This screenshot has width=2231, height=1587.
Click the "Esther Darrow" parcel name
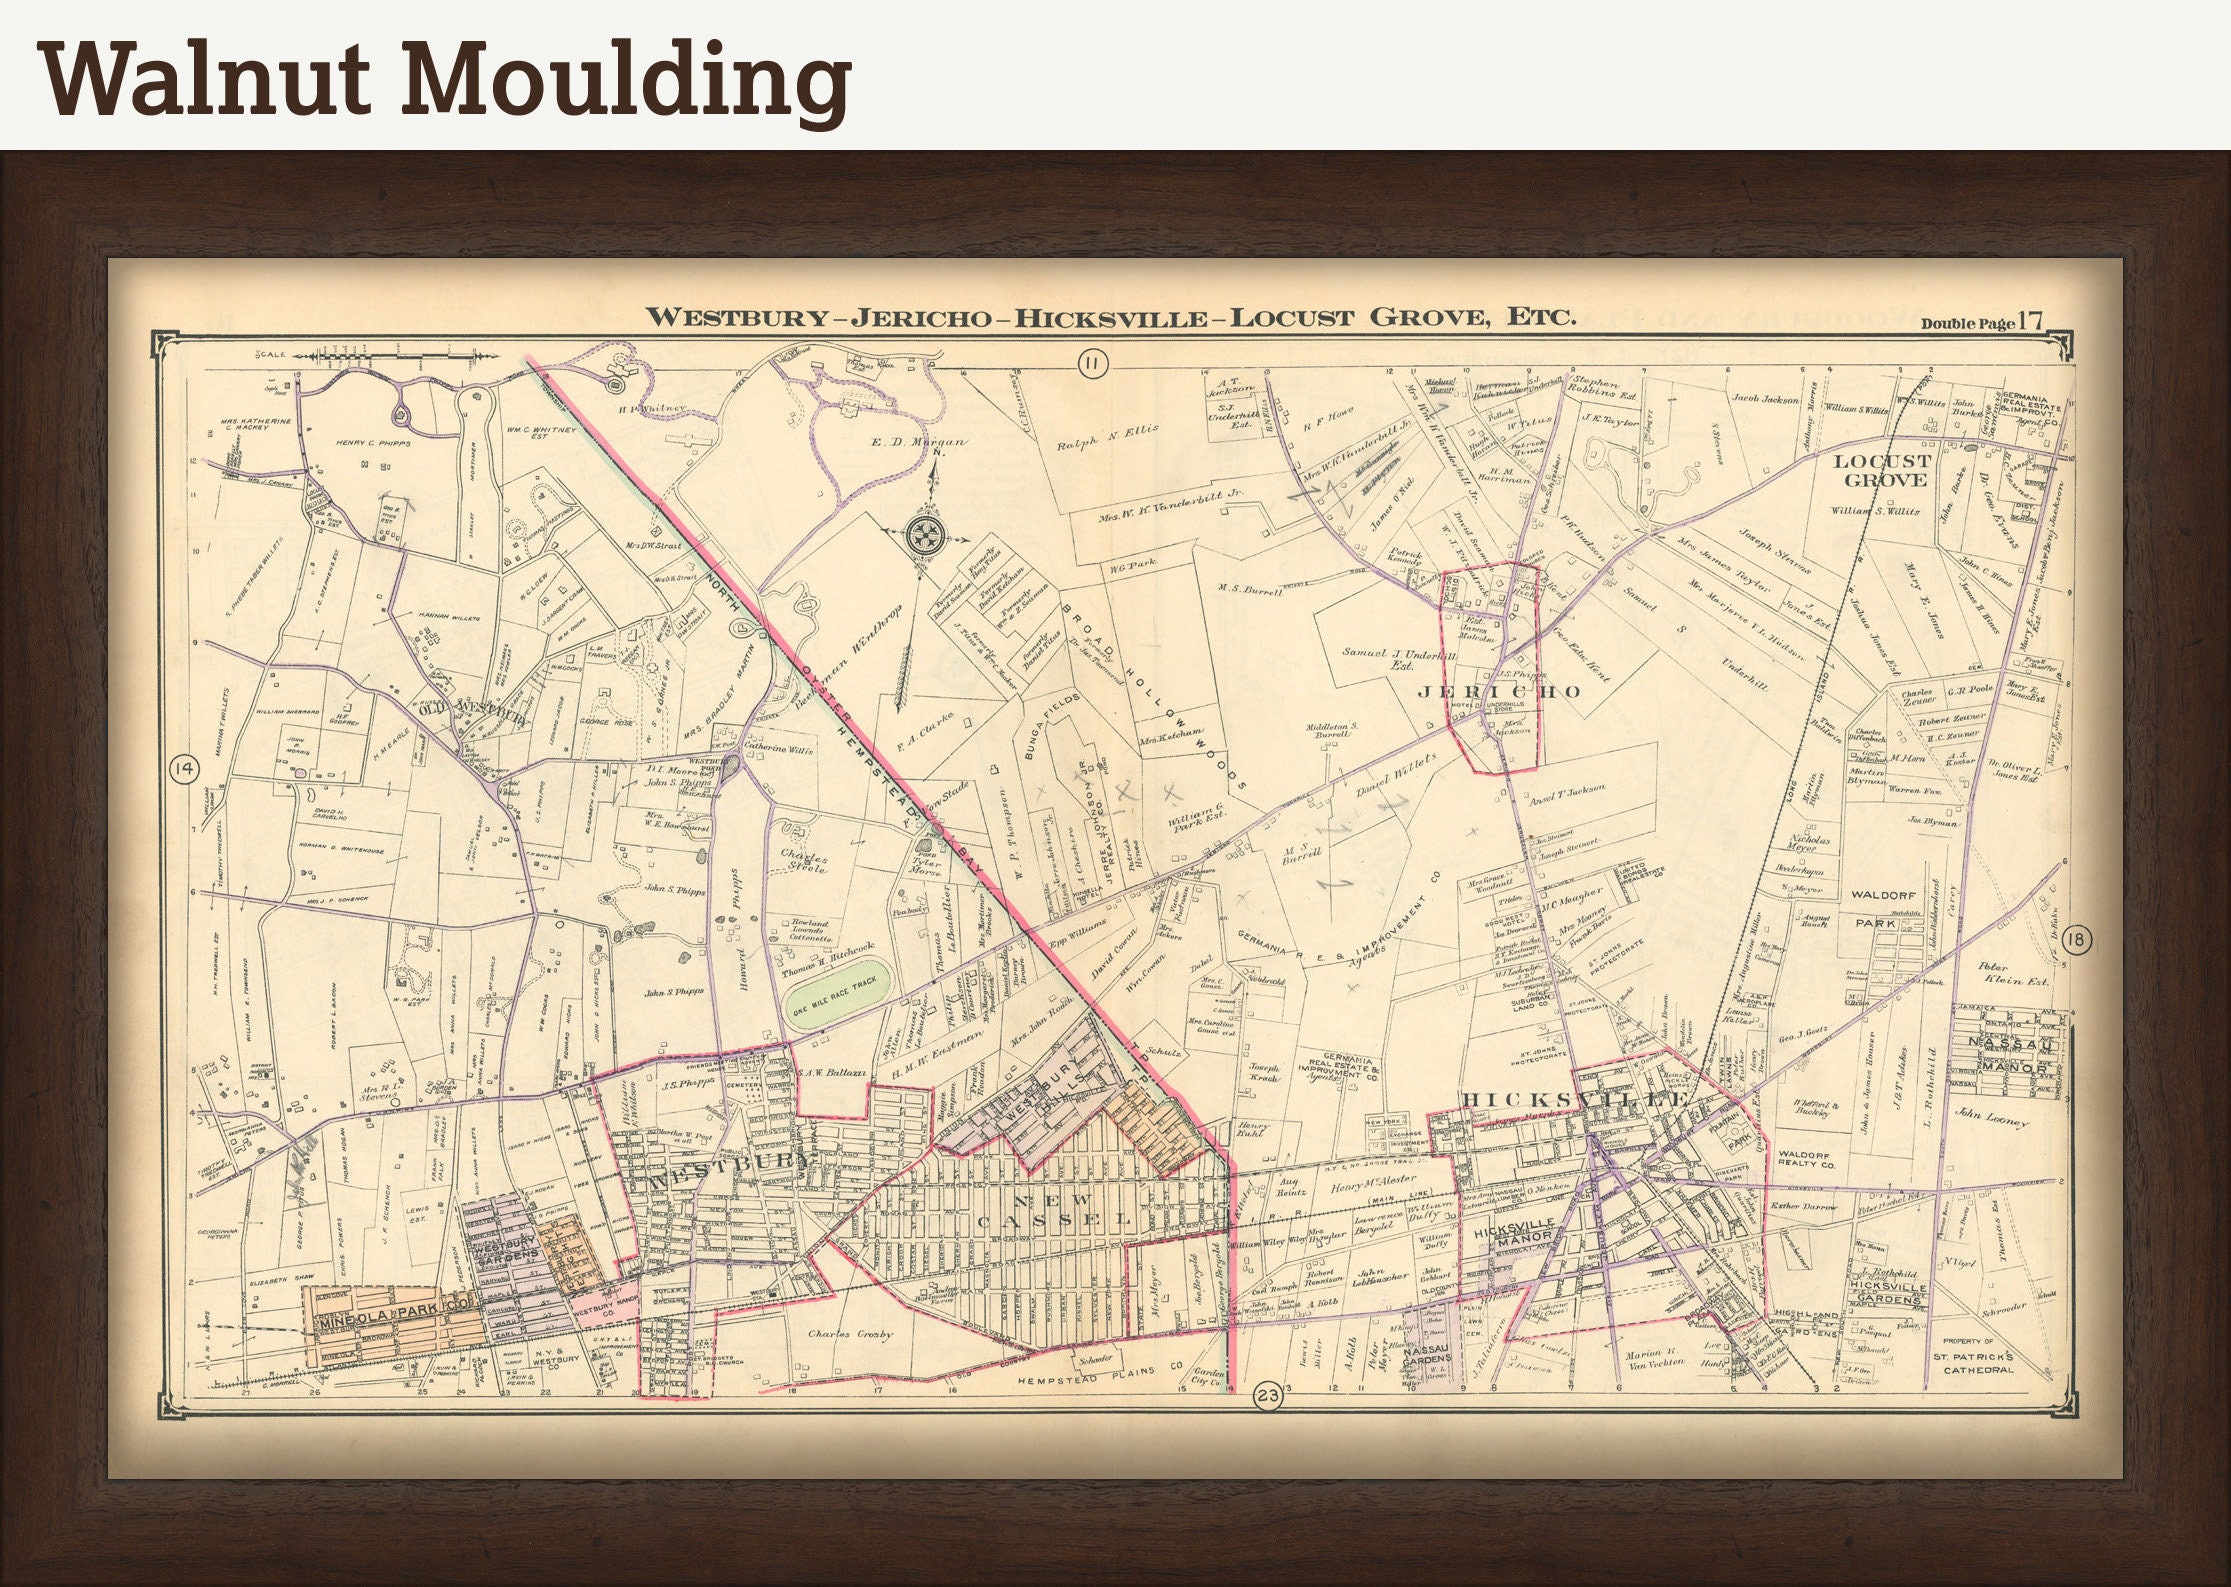pyautogui.click(x=1803, y=1205)
